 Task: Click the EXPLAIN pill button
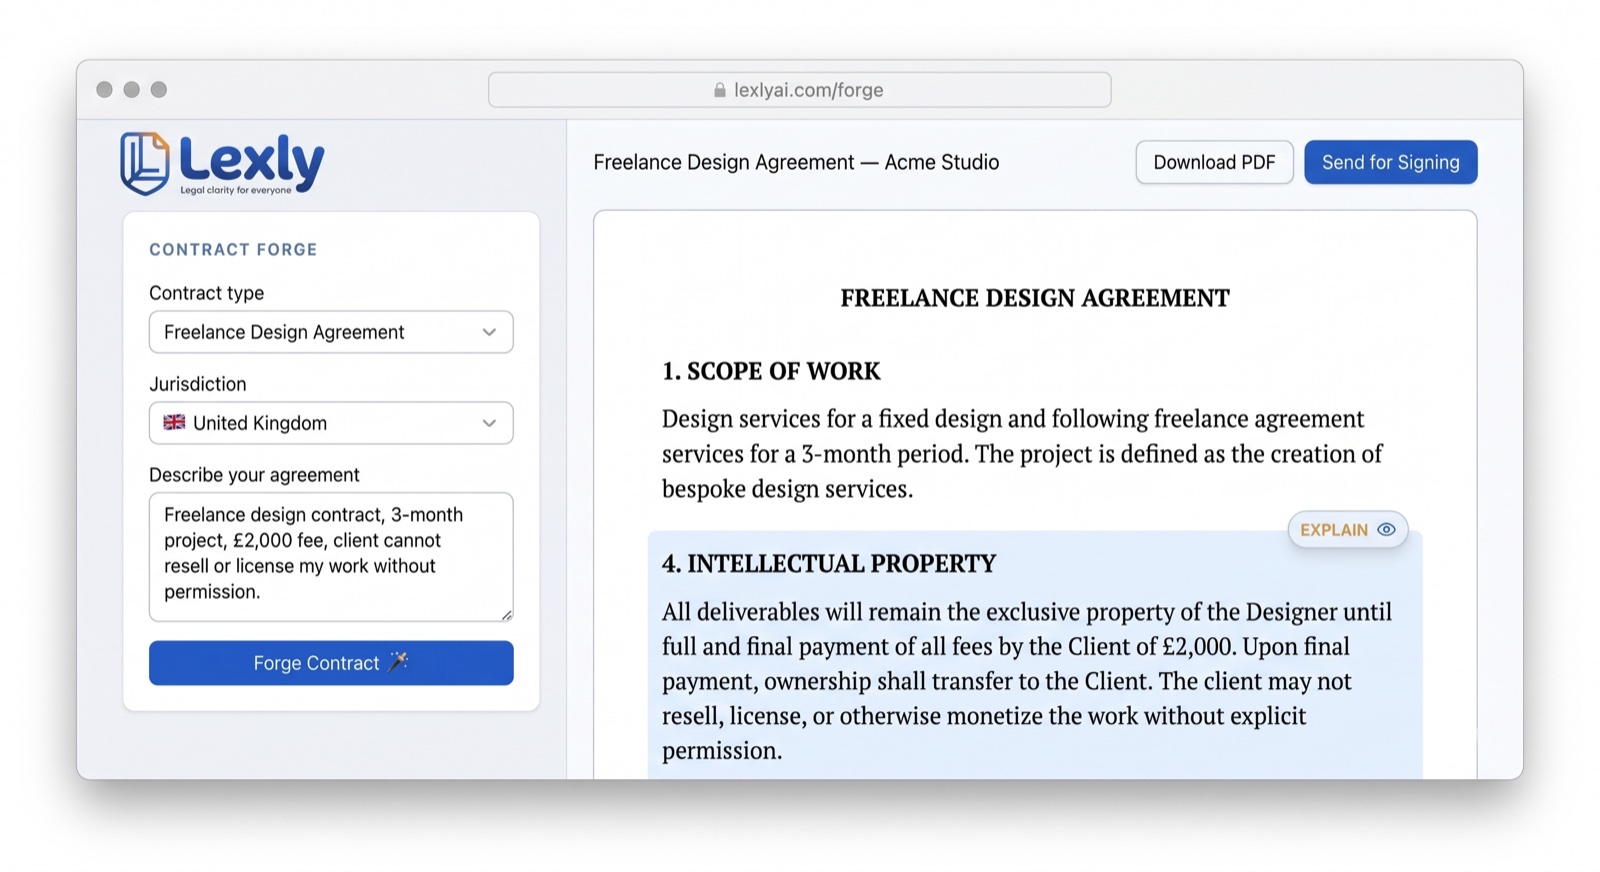[1347, 530]
